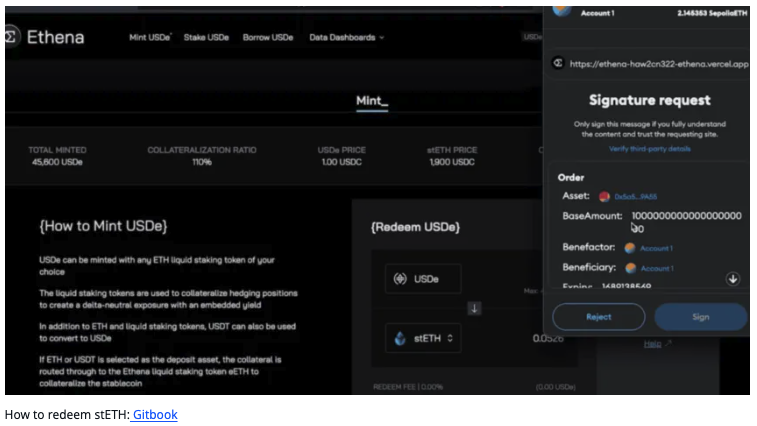Click the COLLATERALIZATION RATIO 110% value
757x426 pixels.
pos(202,162)
